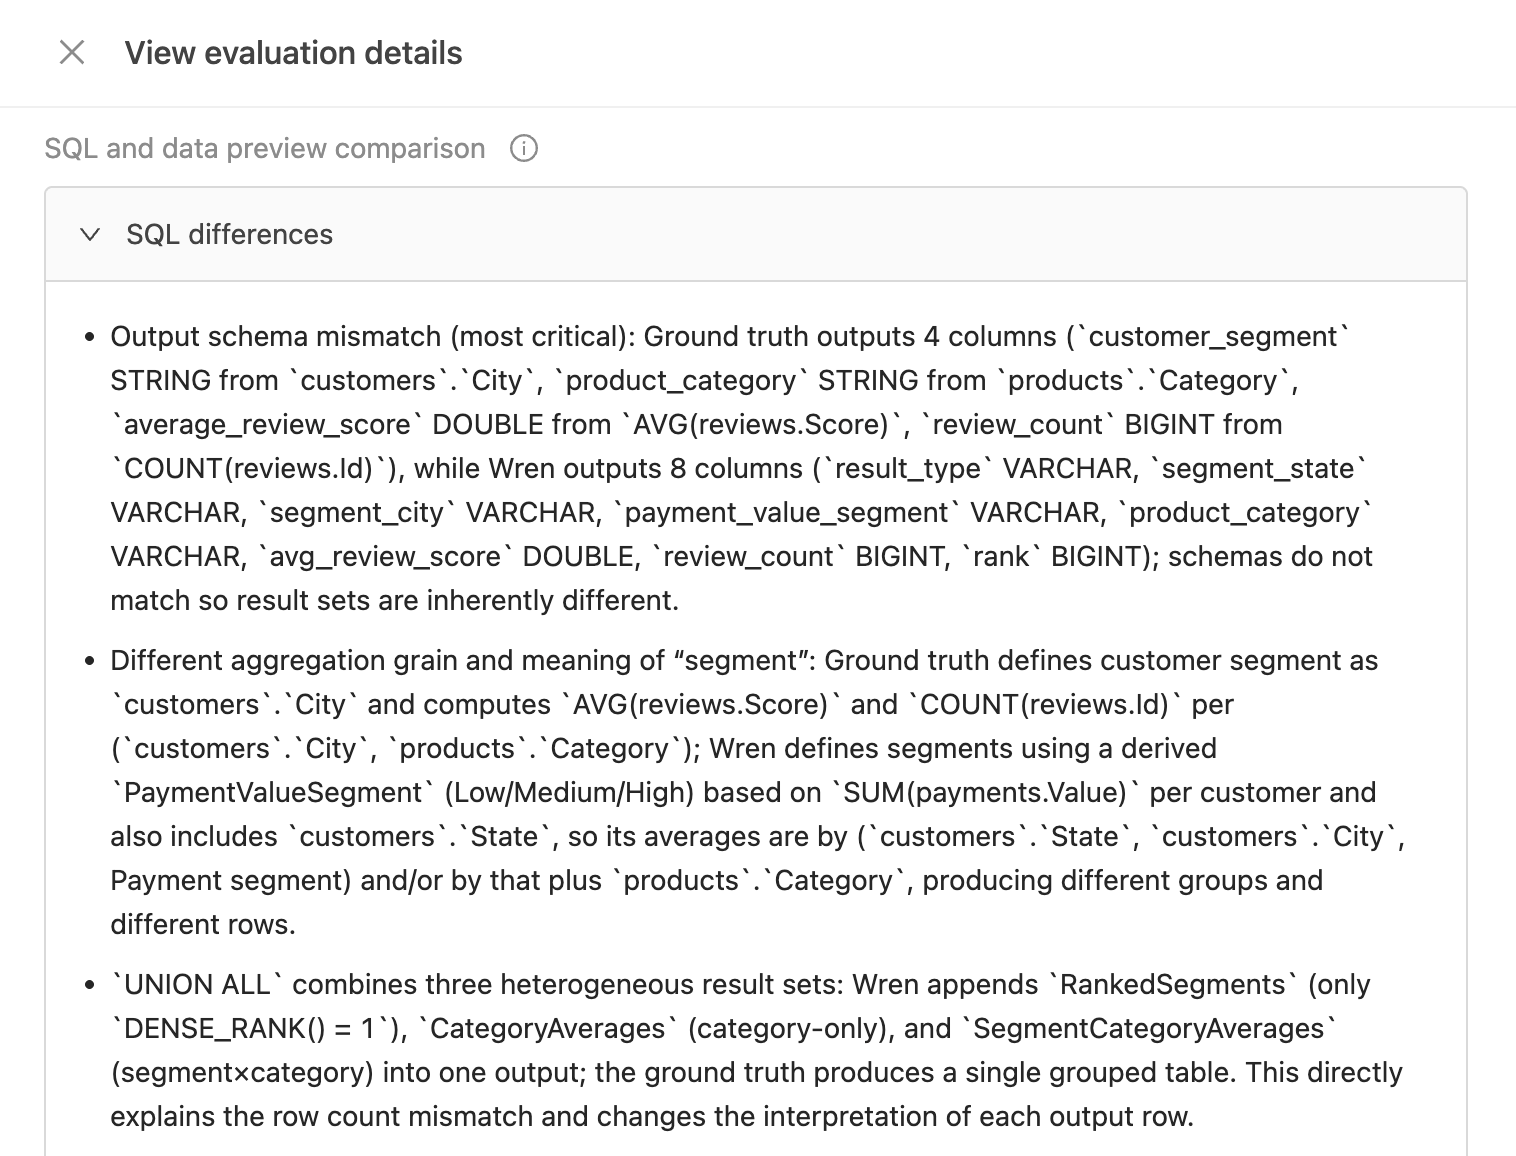This screenshot has width=1516, height=1156.
Task: Click the PaymentValueSegment code term
Action: pyautogui.click(x=272, y=792)
